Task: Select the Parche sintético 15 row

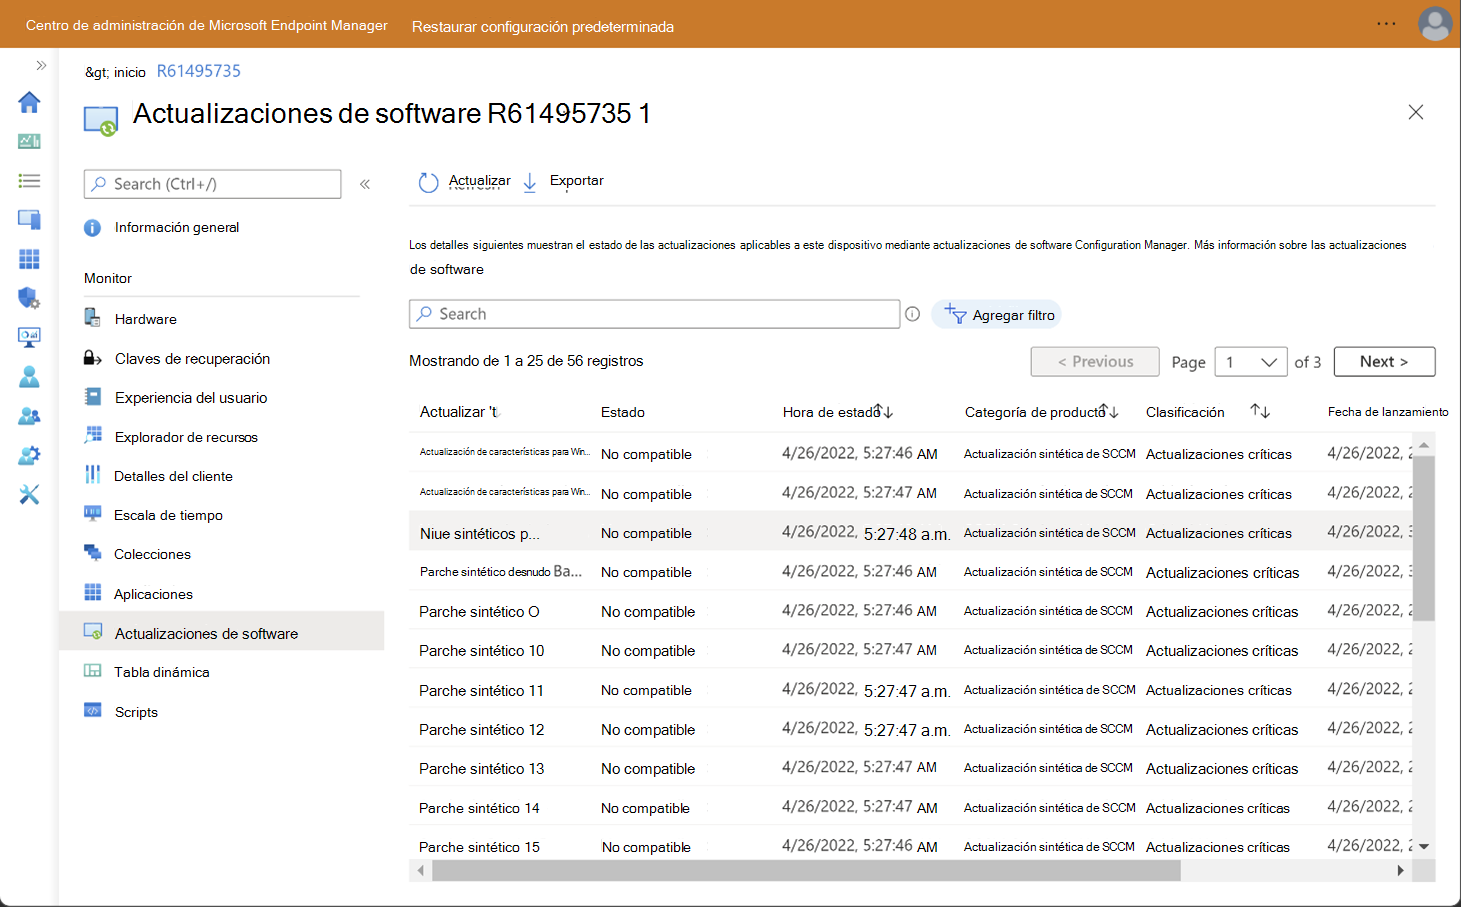Action: (x=912, y=845)
